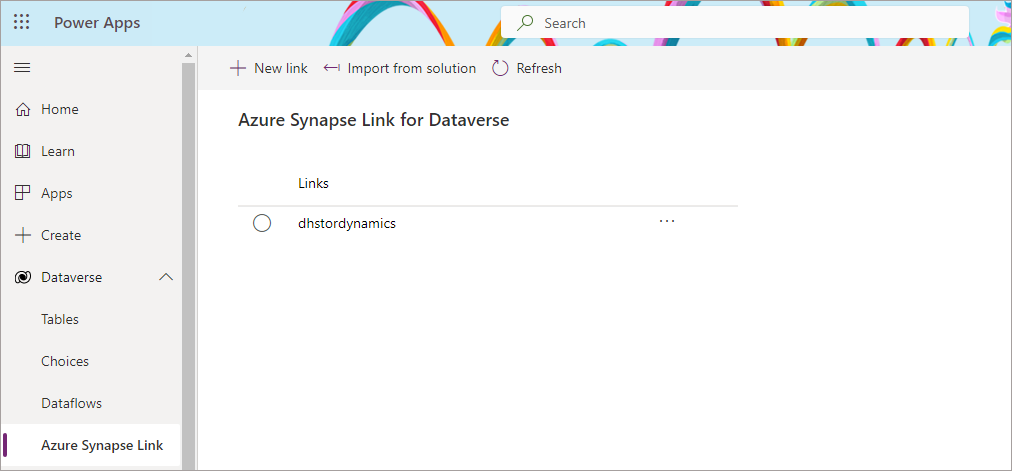Select the dhstordynamics radio button

tap(262, 224)
